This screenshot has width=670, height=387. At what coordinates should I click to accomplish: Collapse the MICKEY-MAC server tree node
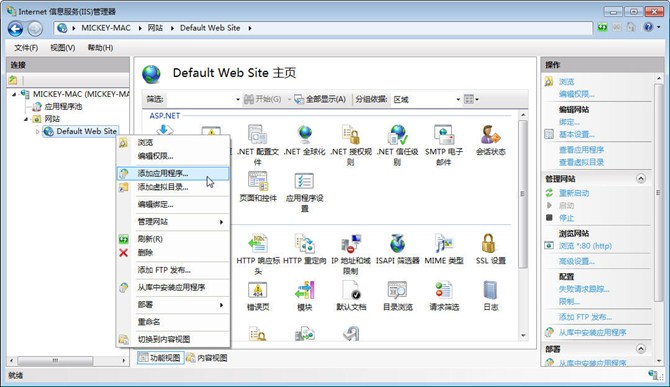point(14,94)
